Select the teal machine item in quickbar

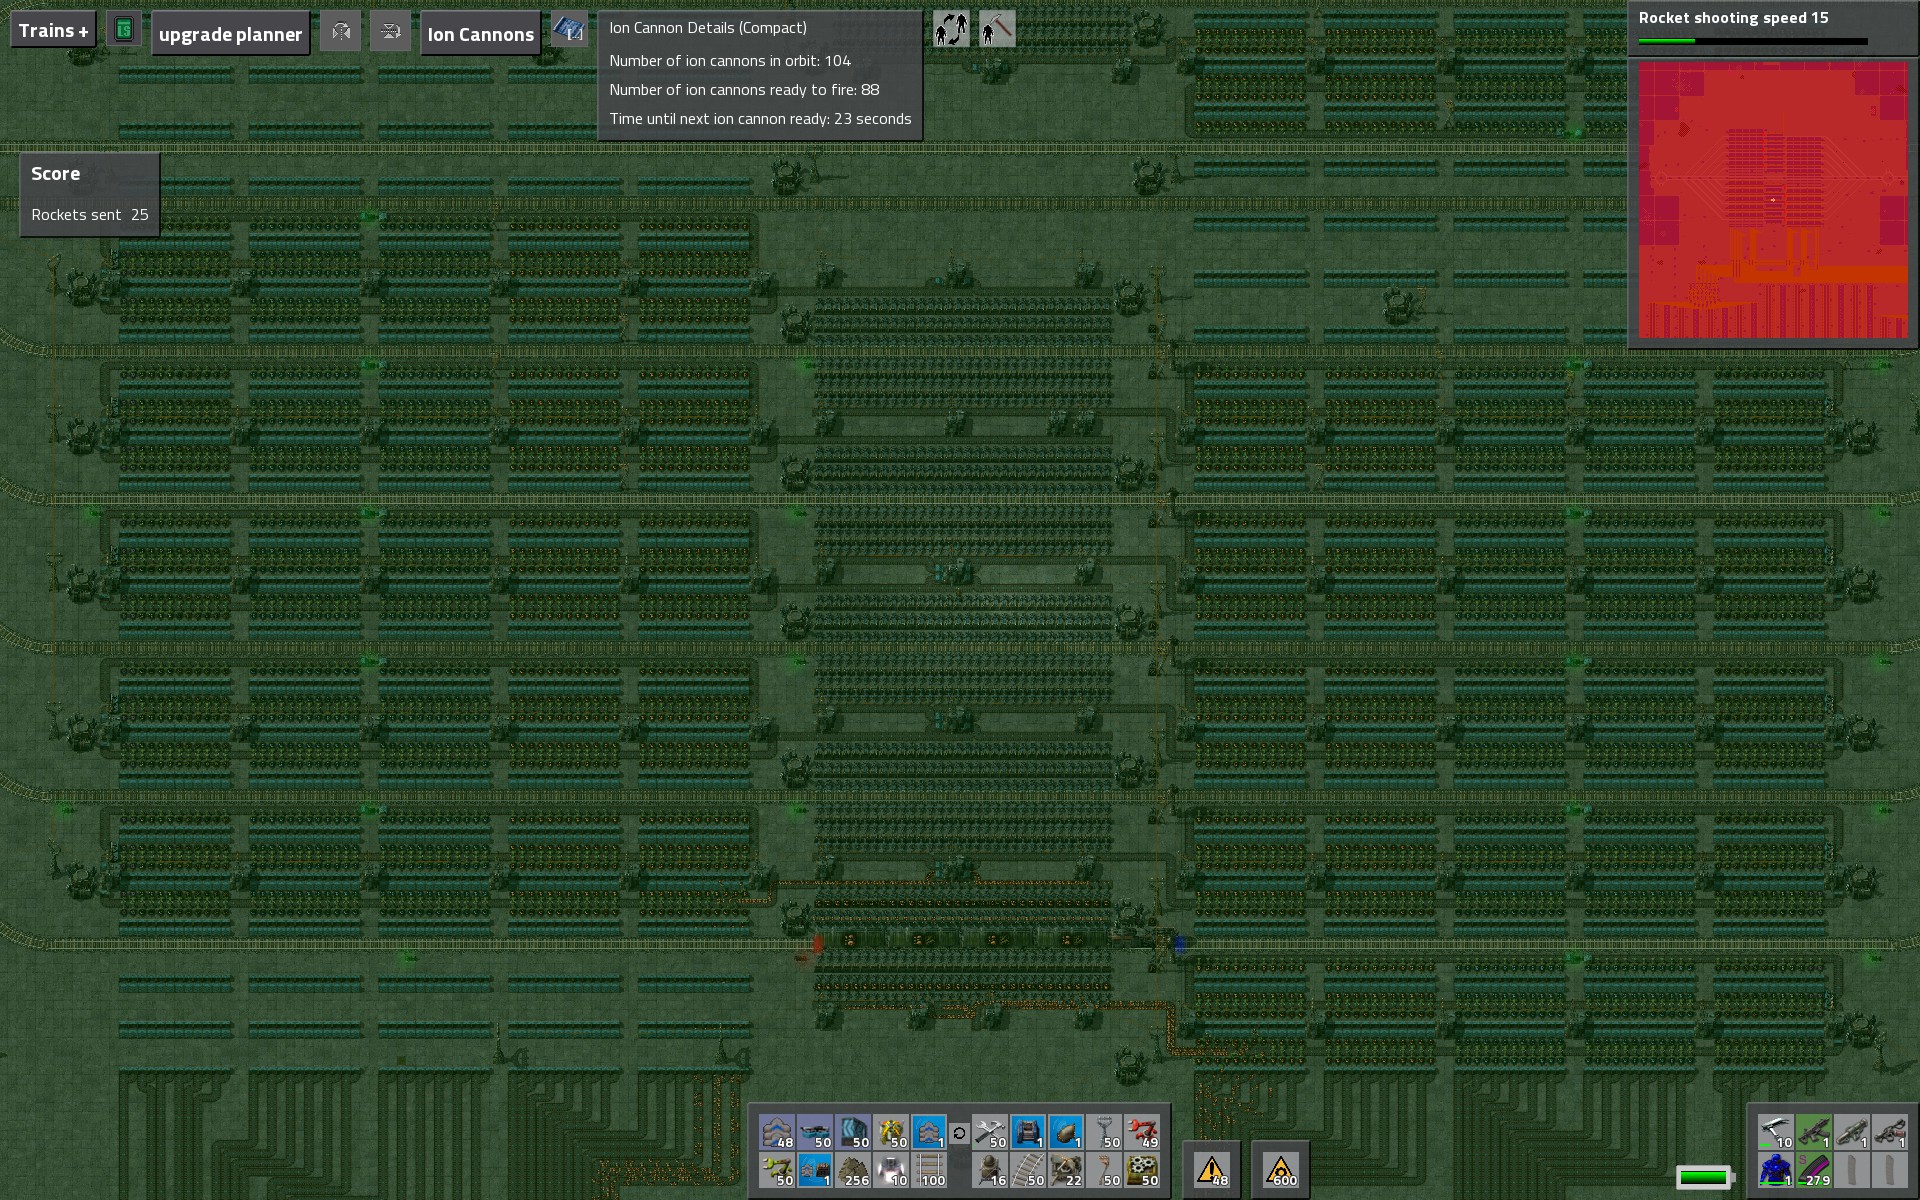(853, 1132)
